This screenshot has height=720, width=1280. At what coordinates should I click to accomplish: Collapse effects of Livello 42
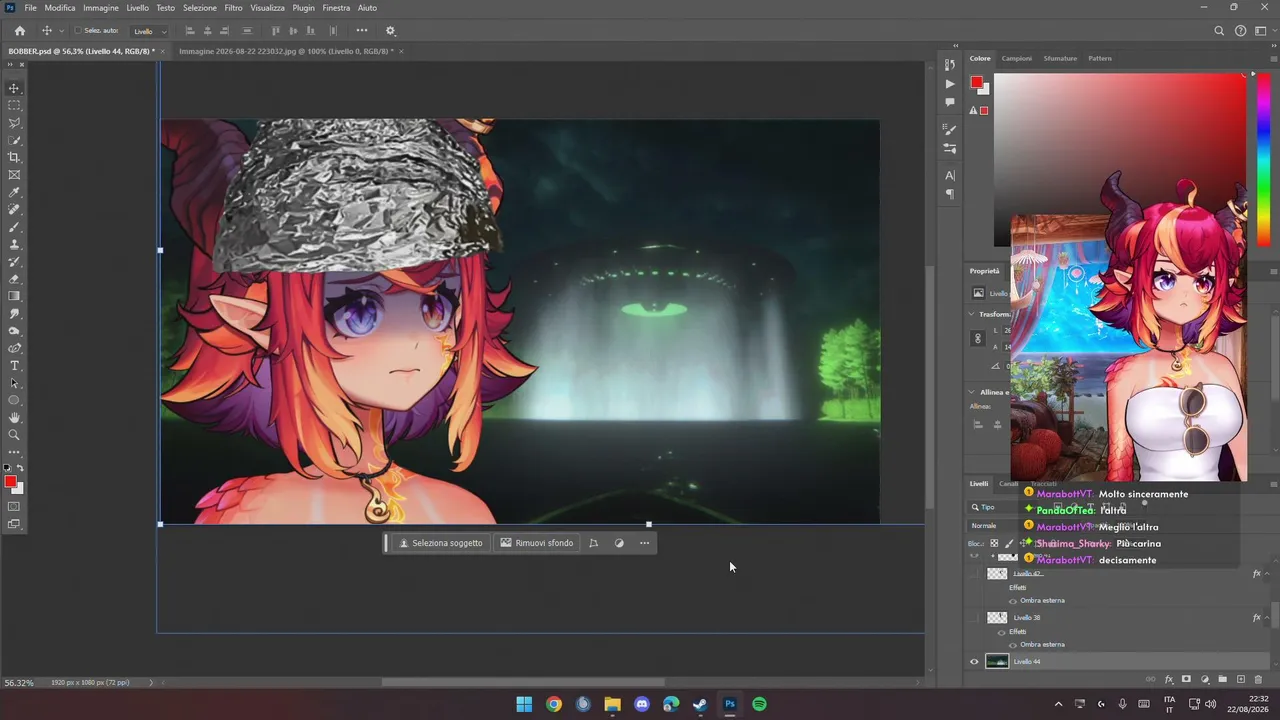coord(1267,574)
